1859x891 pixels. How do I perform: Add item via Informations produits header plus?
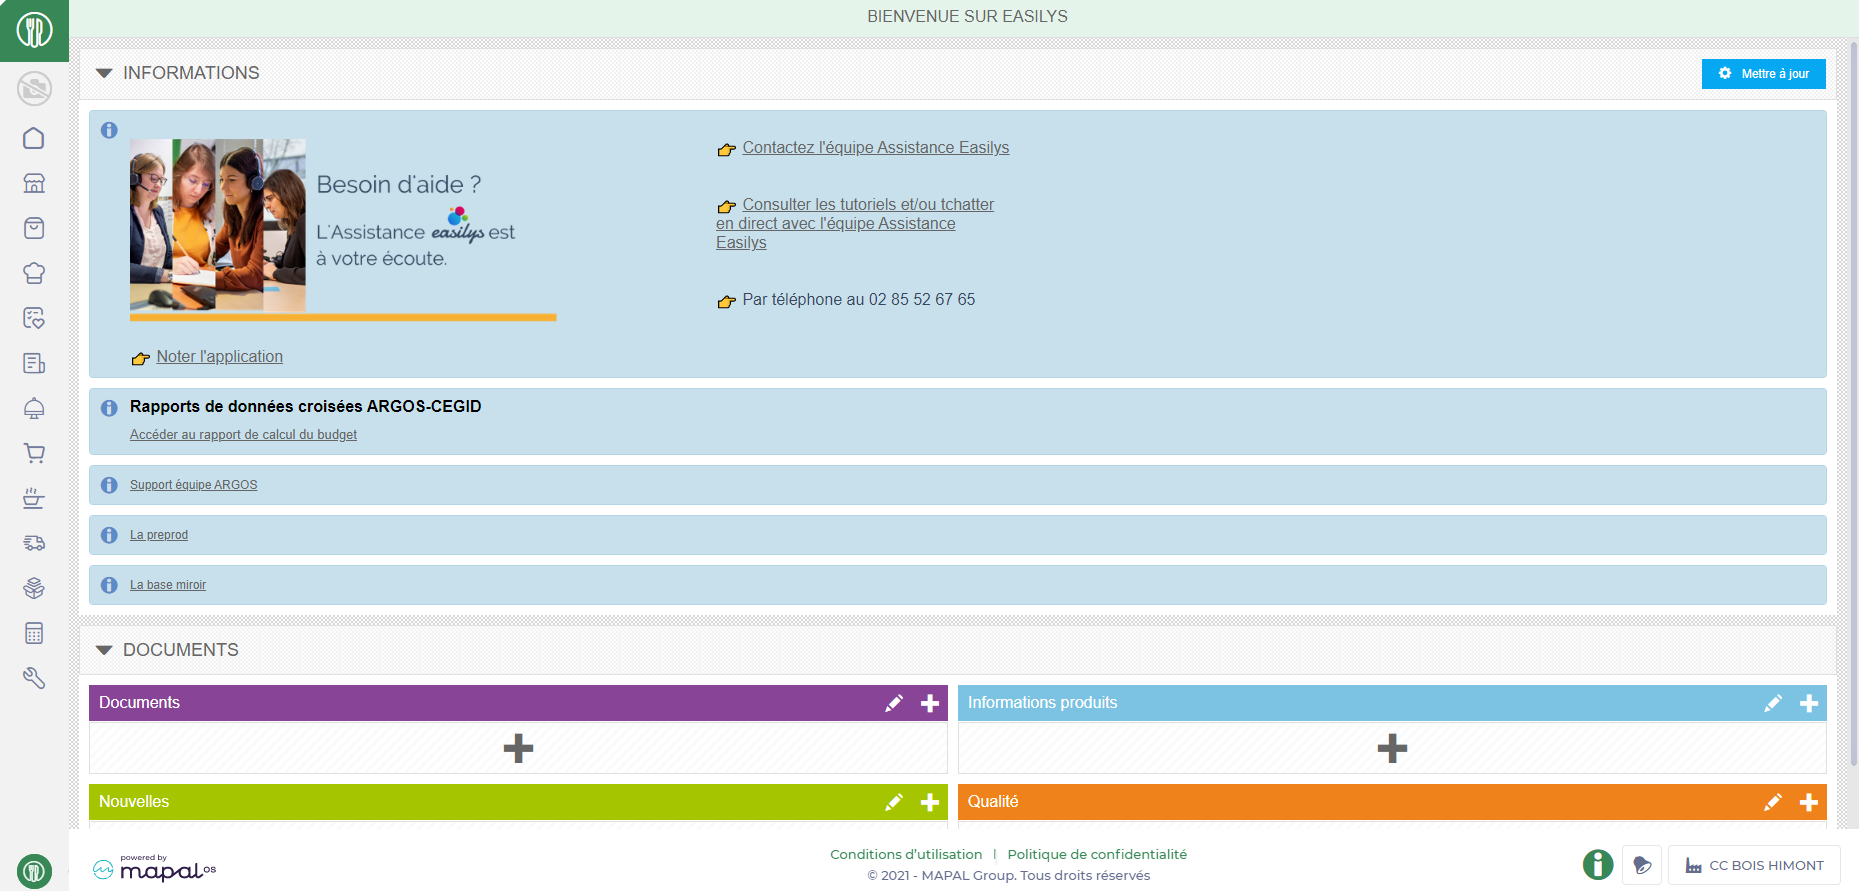point(1809,703)
